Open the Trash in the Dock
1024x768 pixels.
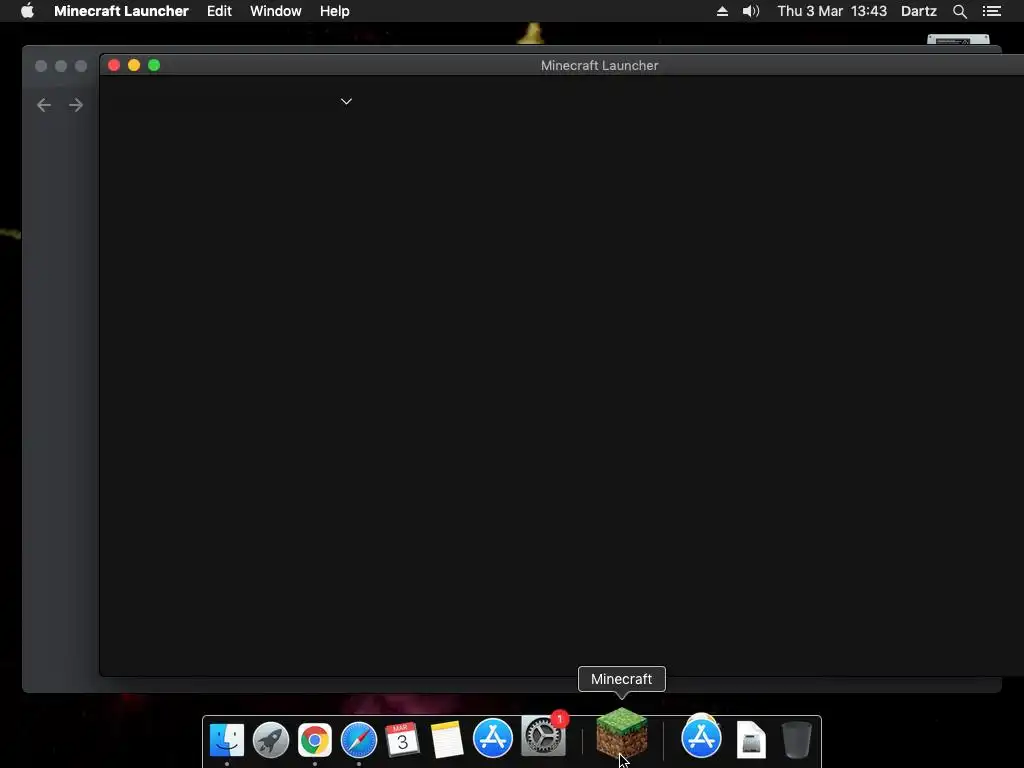[x=797, y=740]
